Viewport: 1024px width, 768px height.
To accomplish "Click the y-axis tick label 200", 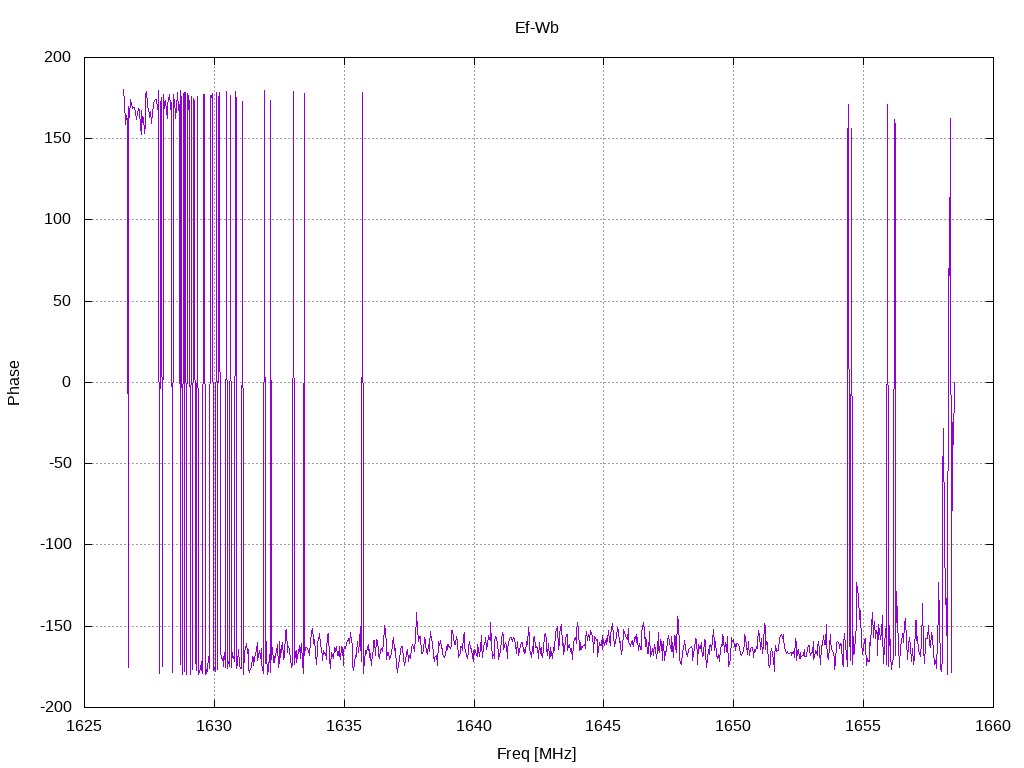I will point(57,57).
